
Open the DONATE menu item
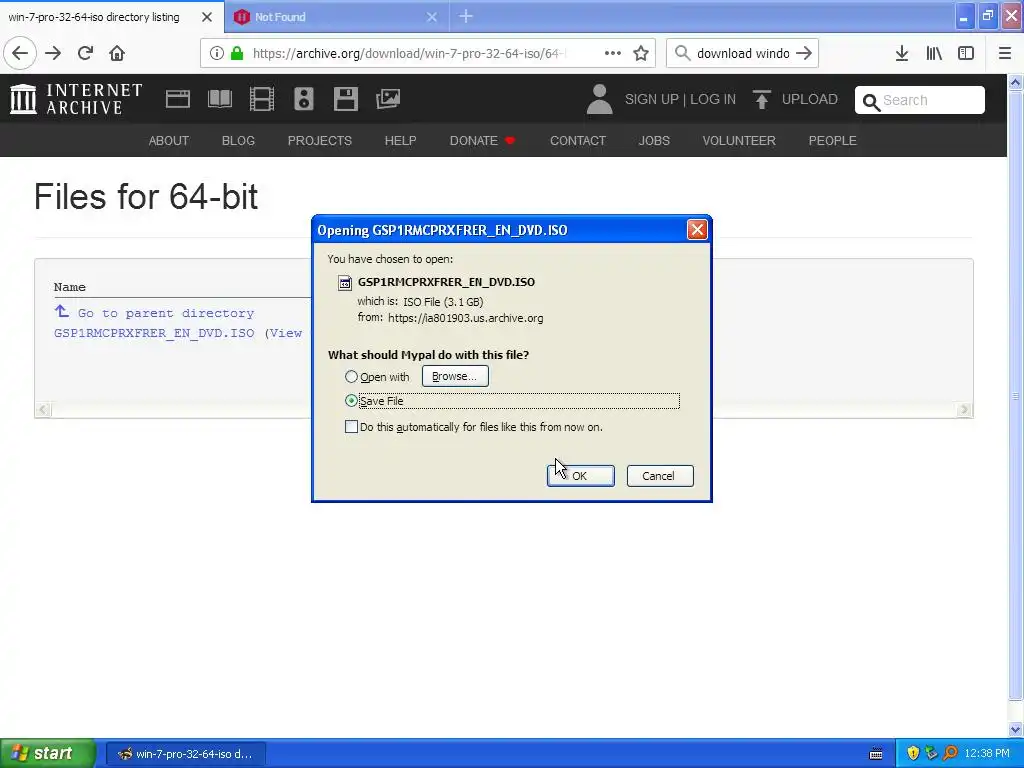[x=482, y=140]
